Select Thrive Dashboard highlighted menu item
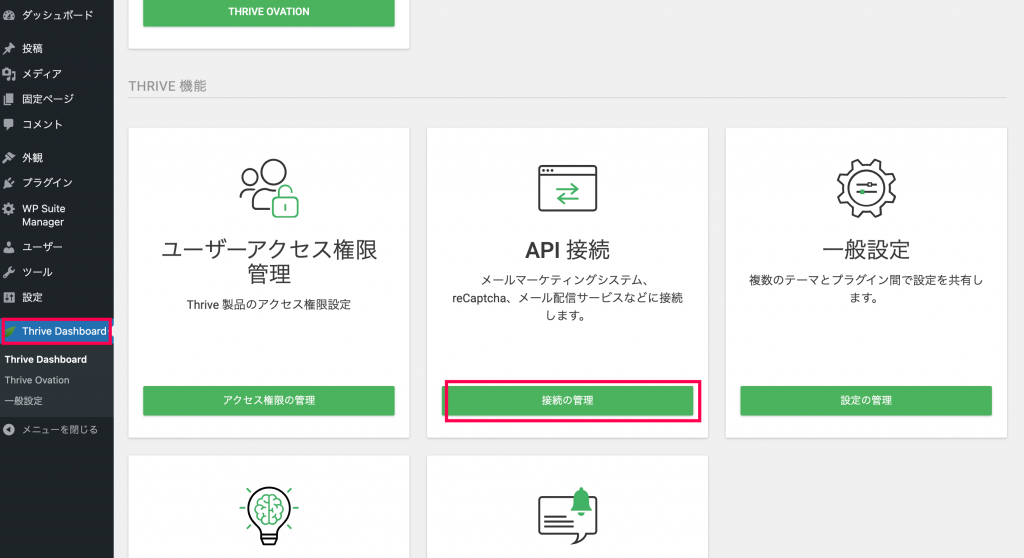This screenshot has height=558, width=1024. [57, 331]
